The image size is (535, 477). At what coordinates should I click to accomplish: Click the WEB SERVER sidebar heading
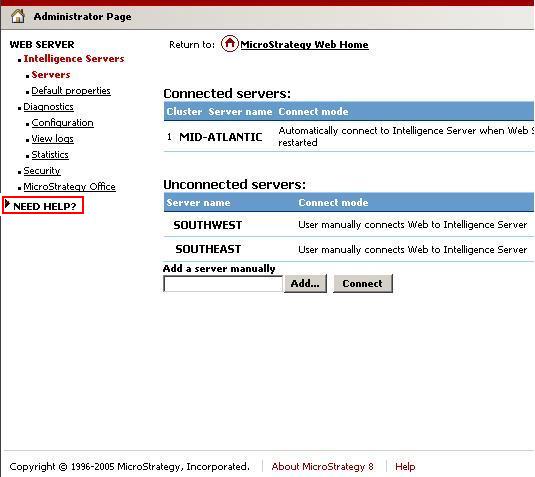click(x=42, y=45)
